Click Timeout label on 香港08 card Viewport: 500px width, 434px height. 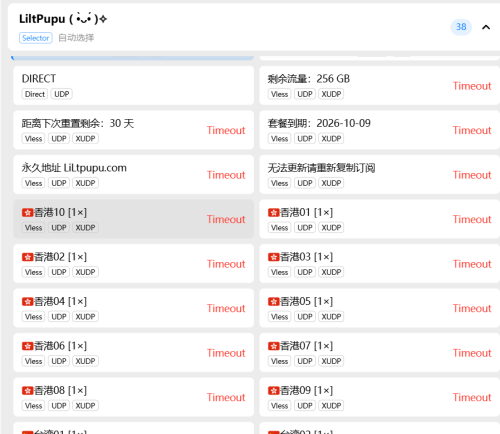(x=226, y=397)
